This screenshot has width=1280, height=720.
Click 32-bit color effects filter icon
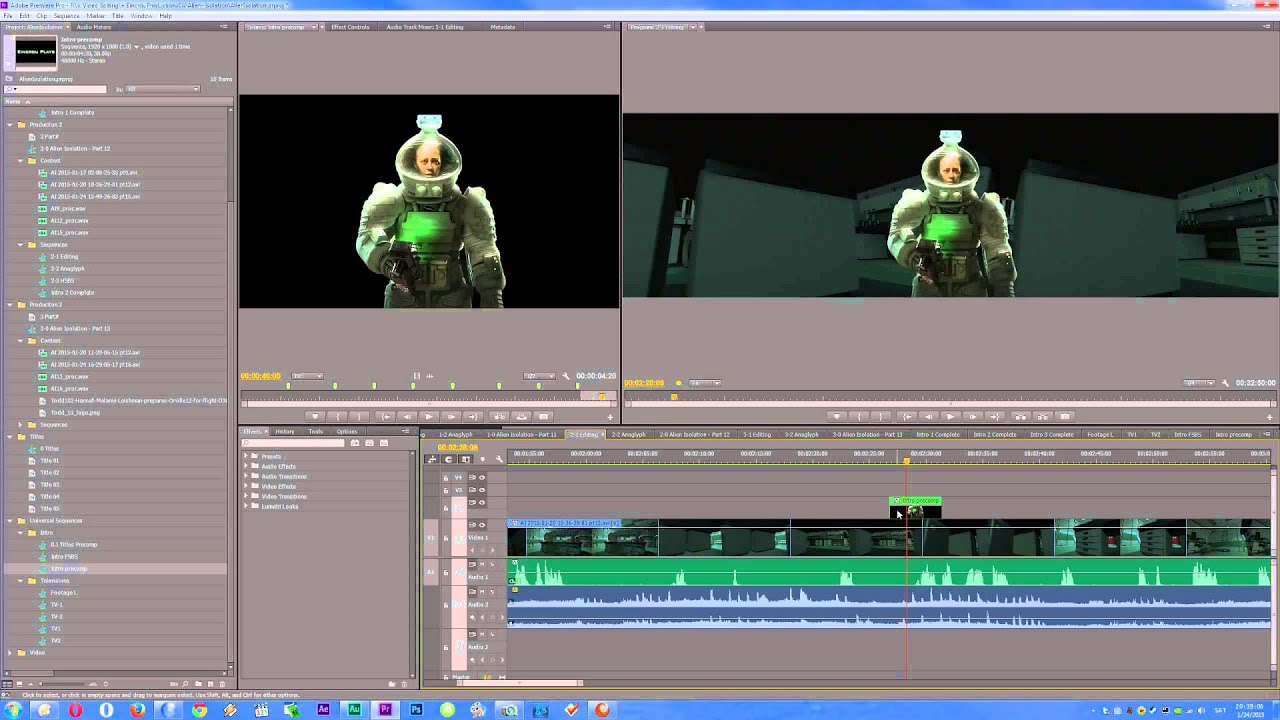click(369, 443)
